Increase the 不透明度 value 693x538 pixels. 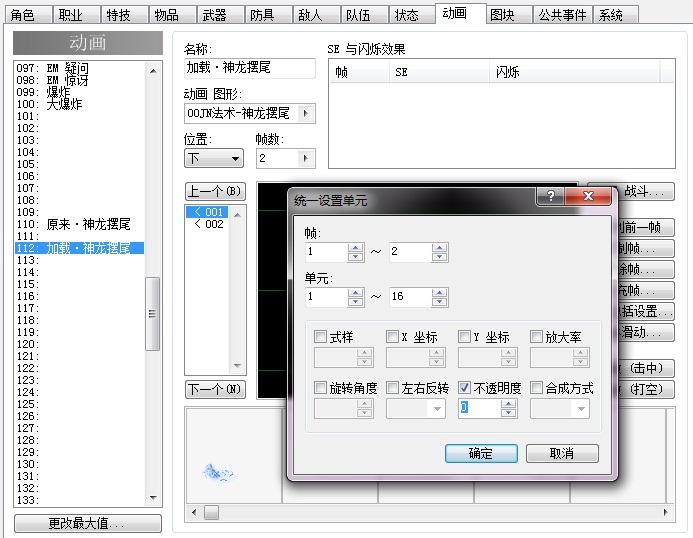coord(509,404)
